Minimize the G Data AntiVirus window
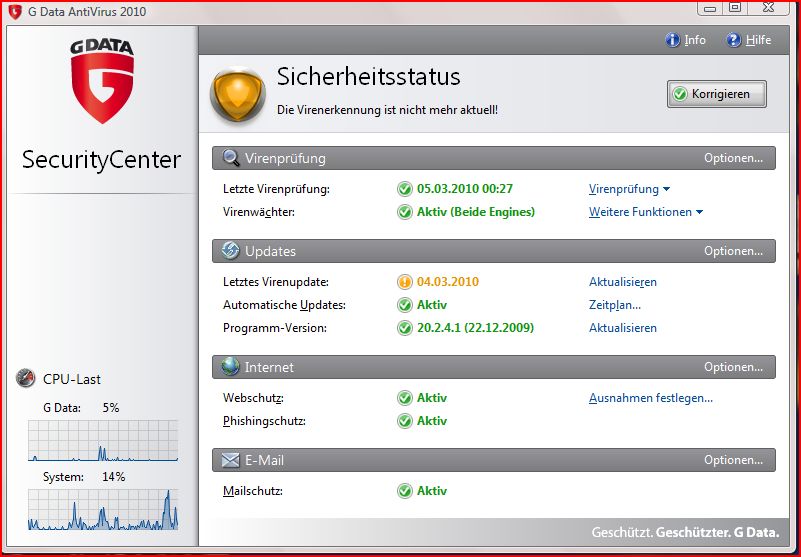The width and height of the screenshot is (801, 557). point(711,8)
